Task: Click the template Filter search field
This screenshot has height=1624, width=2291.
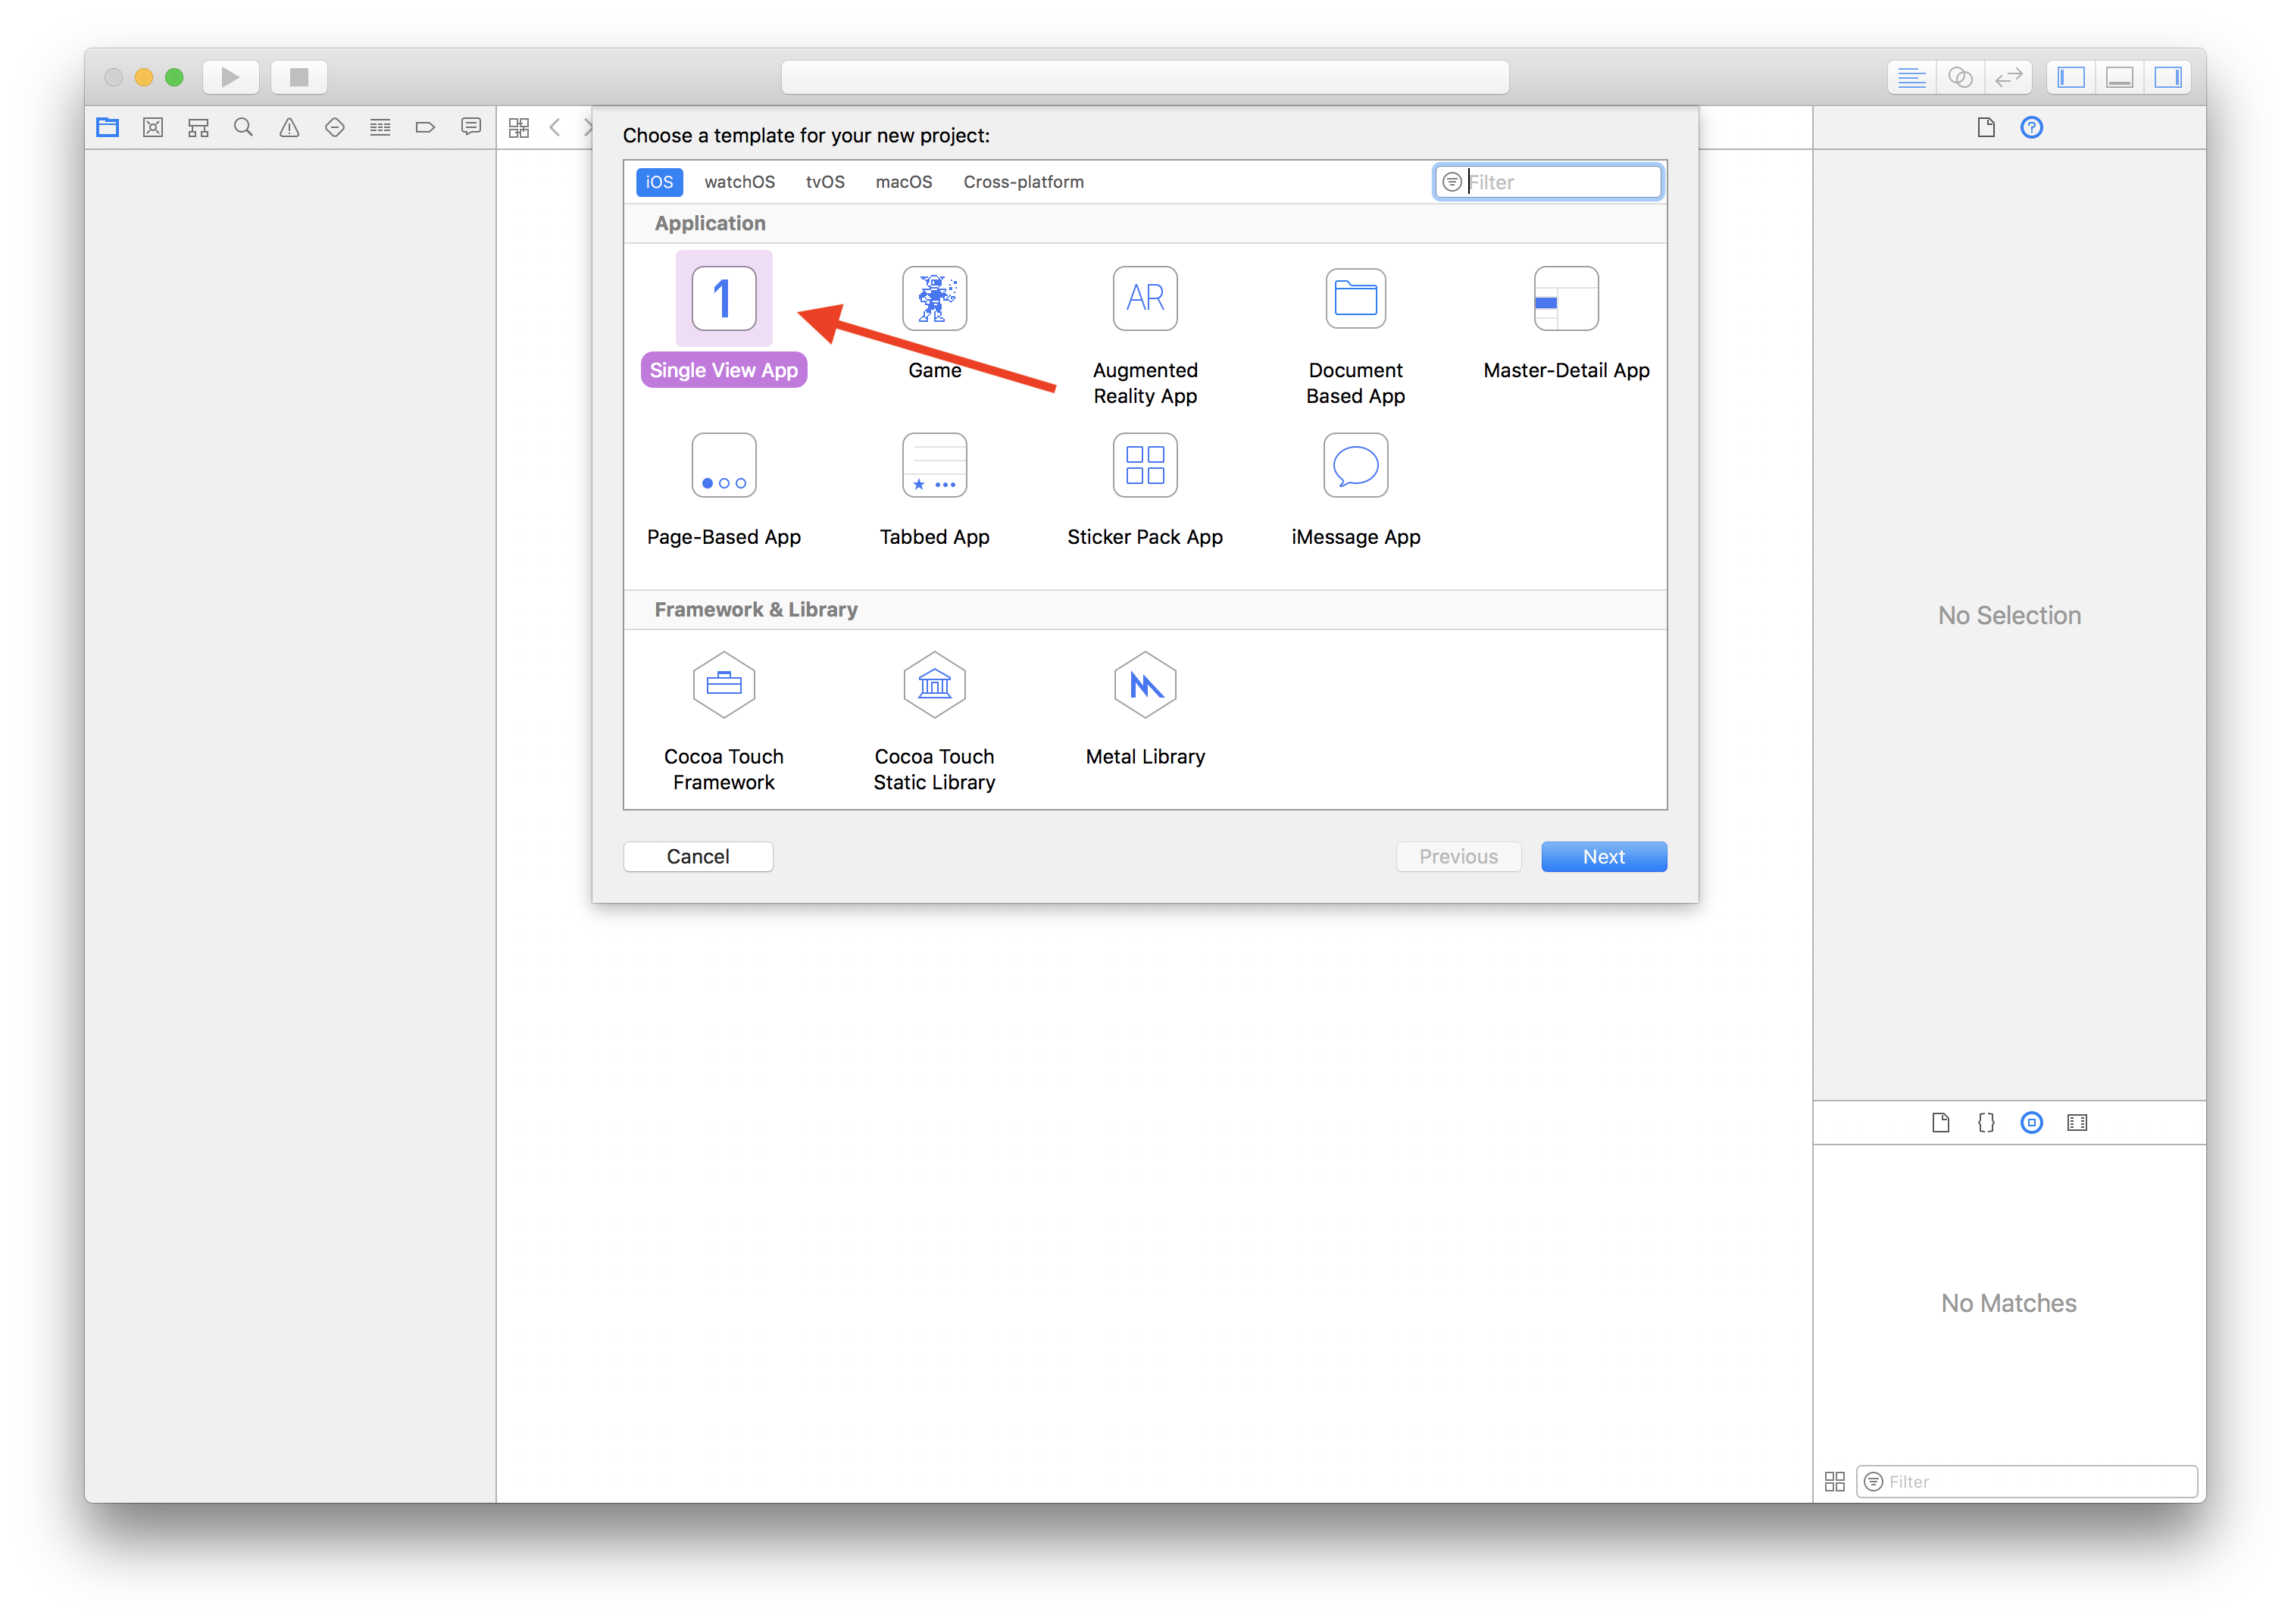Action: [1560, 182]
